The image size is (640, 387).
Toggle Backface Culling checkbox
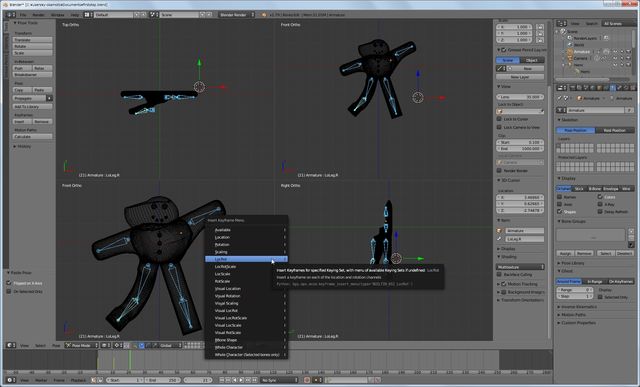pyautogui.click(x=499, y=275)
